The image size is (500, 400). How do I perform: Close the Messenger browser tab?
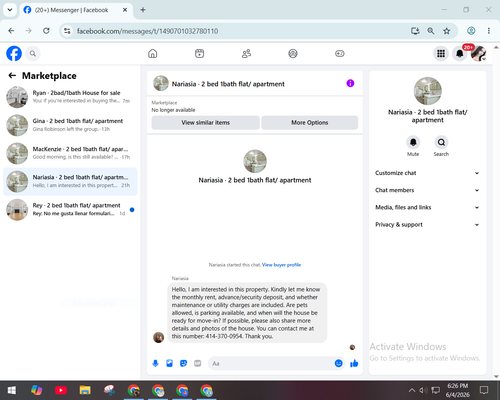point(125,10)
